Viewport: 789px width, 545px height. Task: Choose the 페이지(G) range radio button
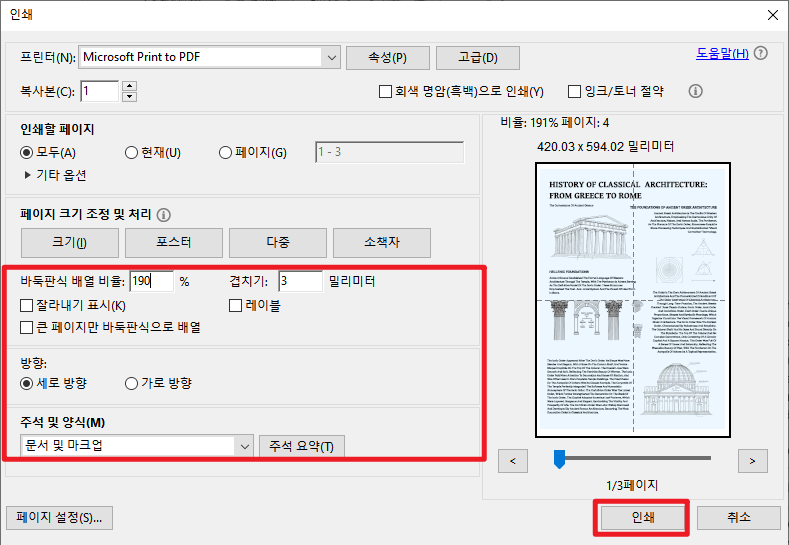tap(225, 152)
